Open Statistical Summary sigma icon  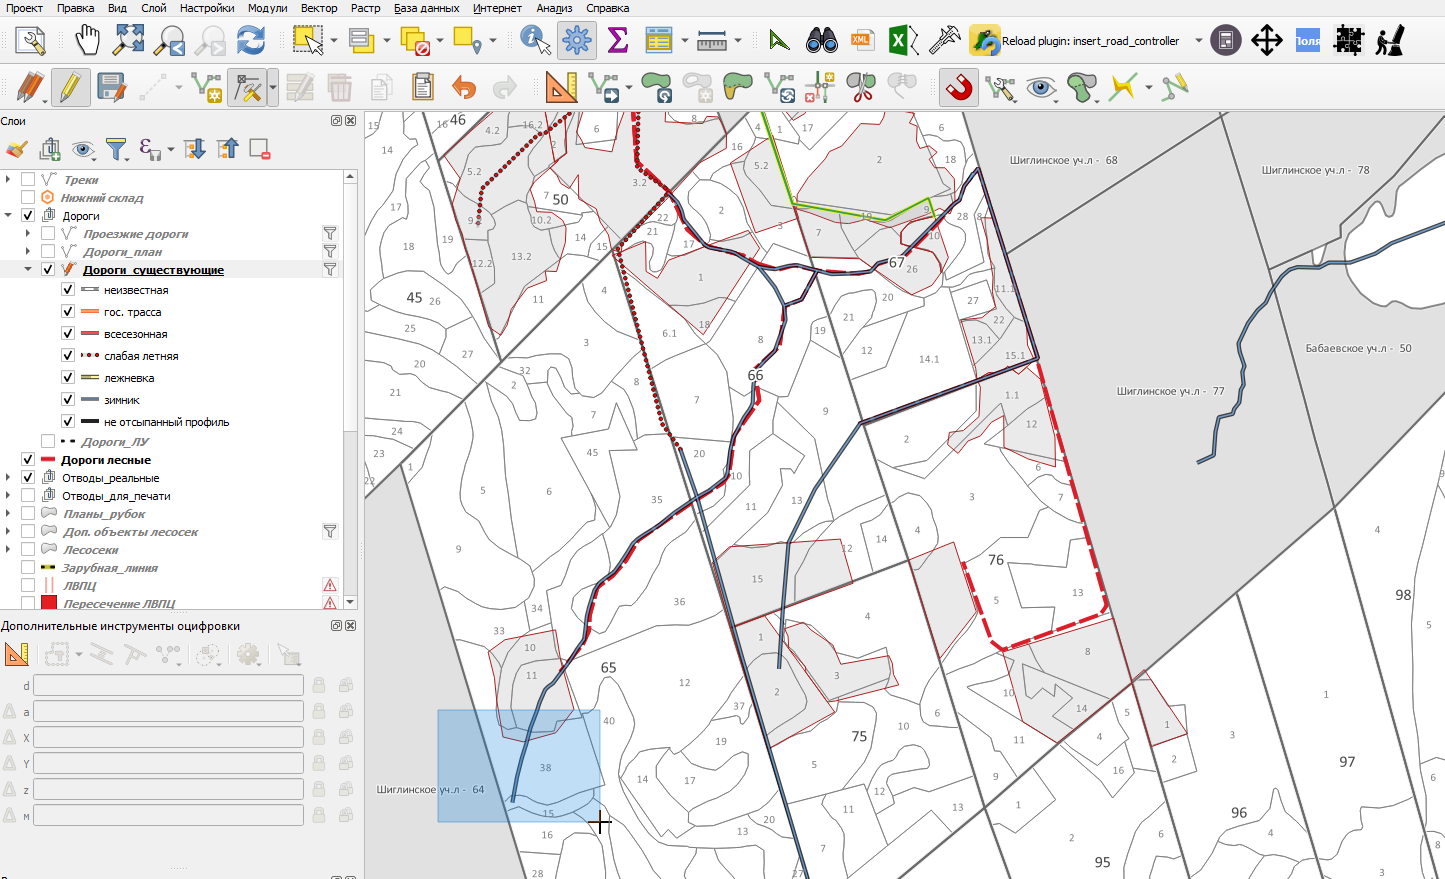click(617, 40)
